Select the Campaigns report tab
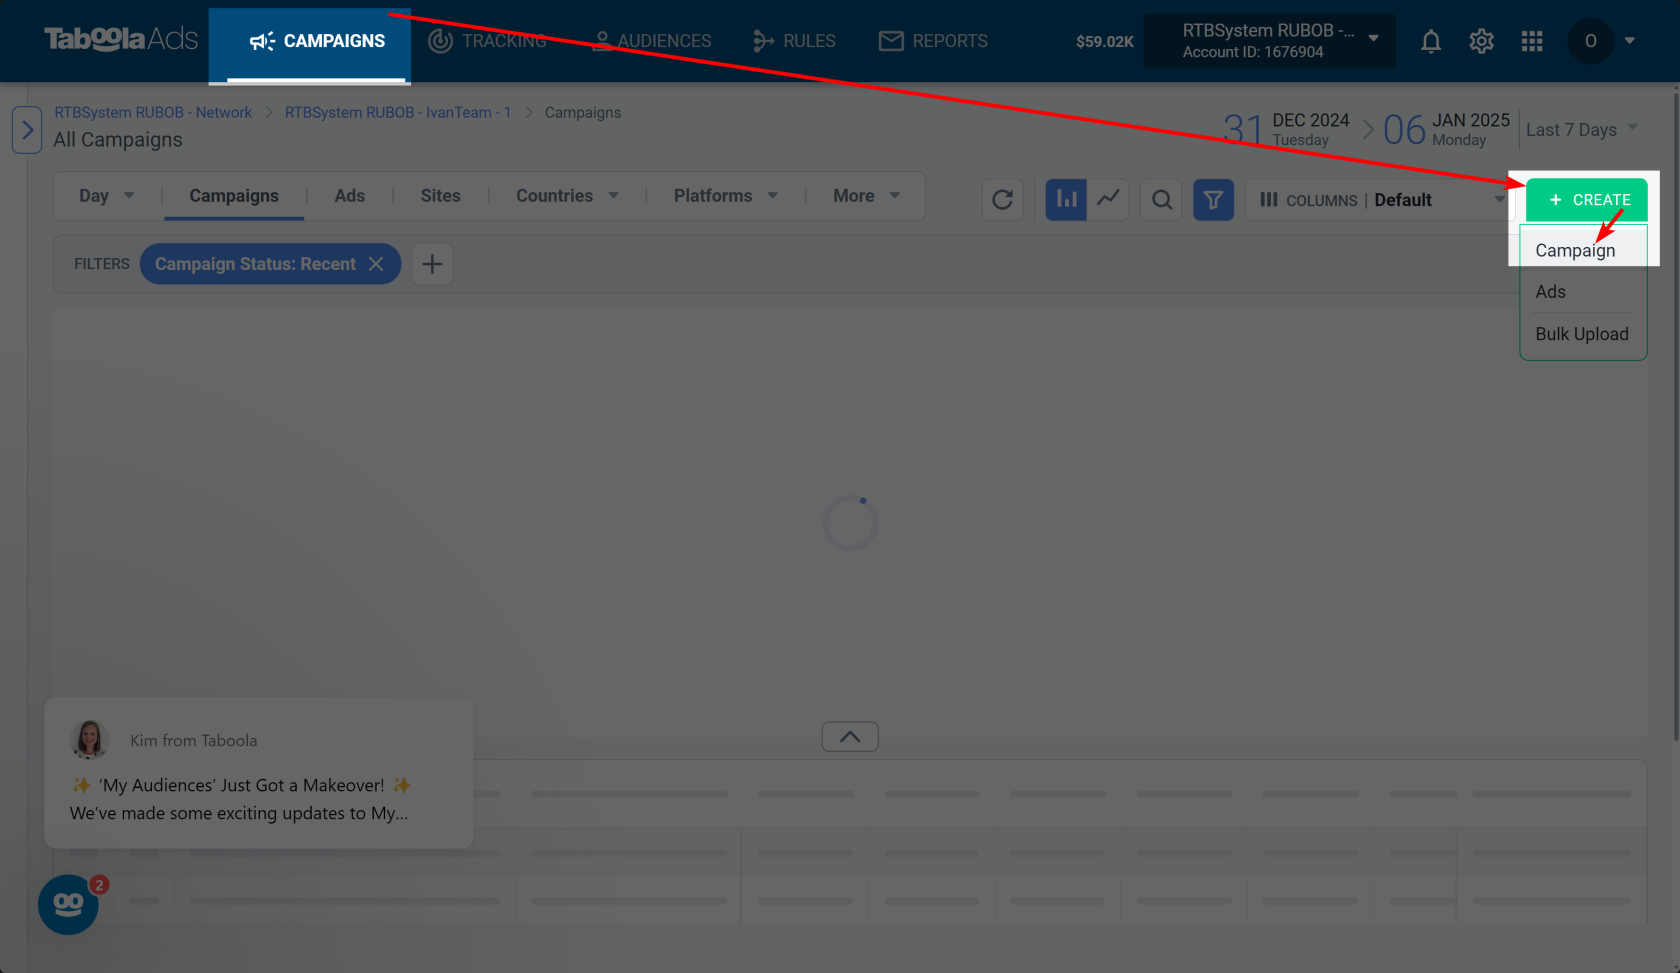The image size is (1680, 973). (234, 196)
